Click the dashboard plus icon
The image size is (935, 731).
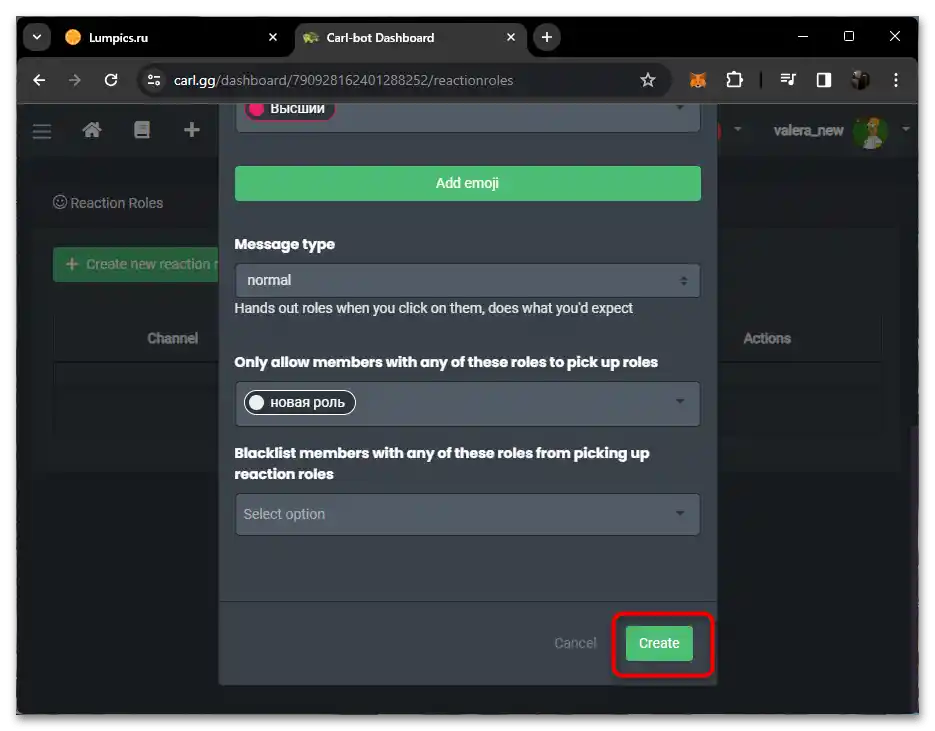191,129
